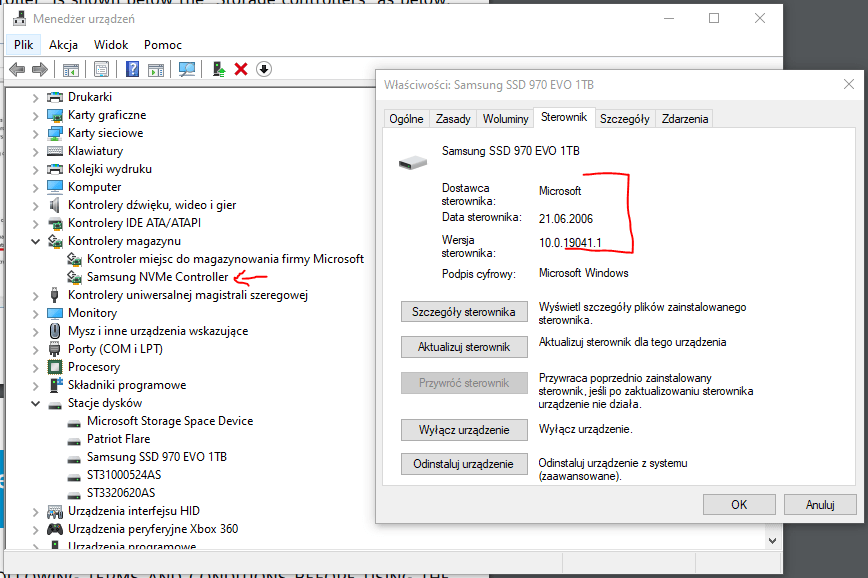Open the Plik menu
868x578 pixels.
23,45
